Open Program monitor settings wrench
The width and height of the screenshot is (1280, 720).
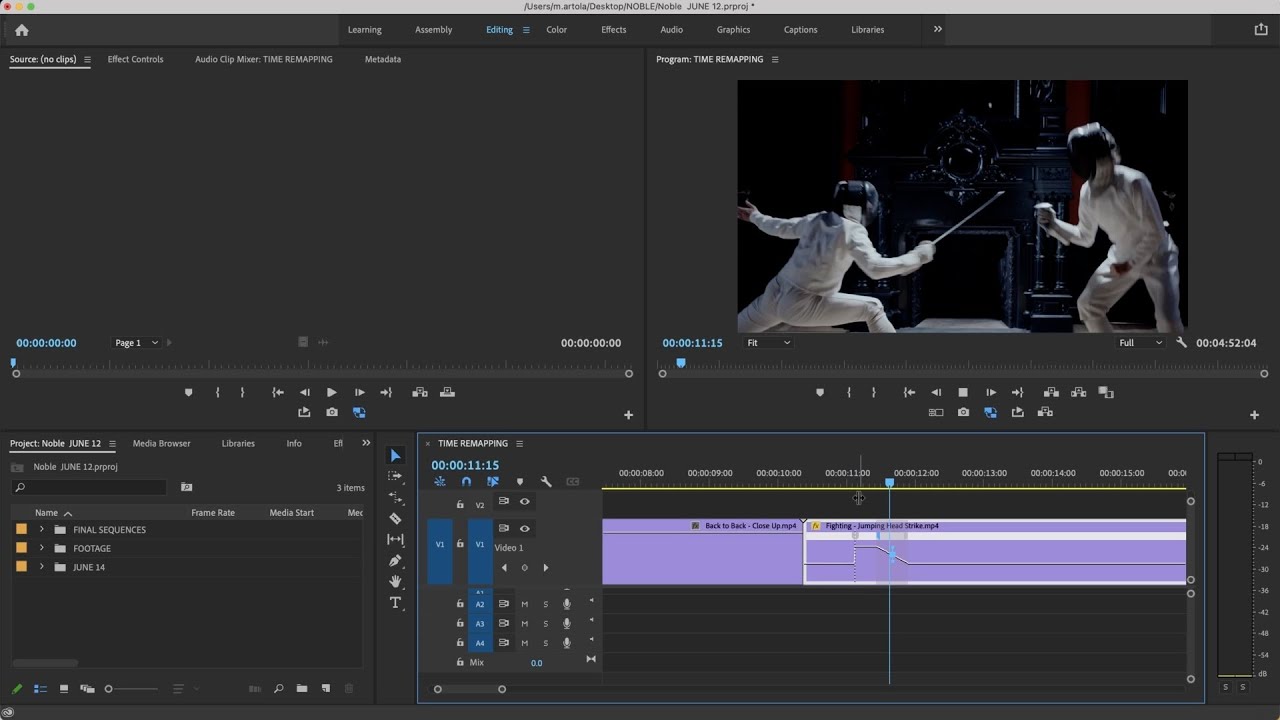1181,342
